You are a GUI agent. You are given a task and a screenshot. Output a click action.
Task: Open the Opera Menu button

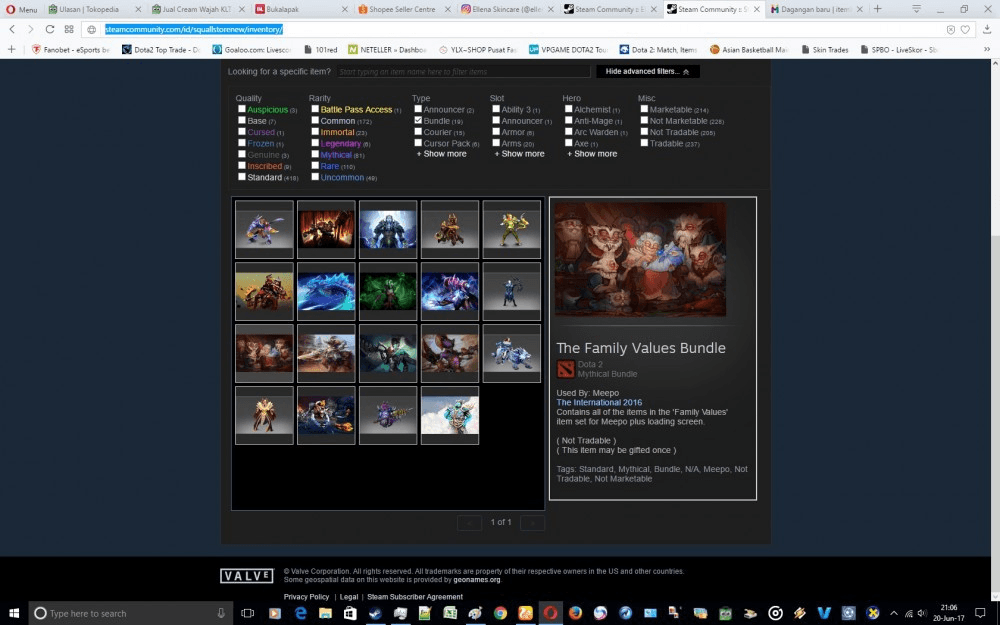pos(21,10)
